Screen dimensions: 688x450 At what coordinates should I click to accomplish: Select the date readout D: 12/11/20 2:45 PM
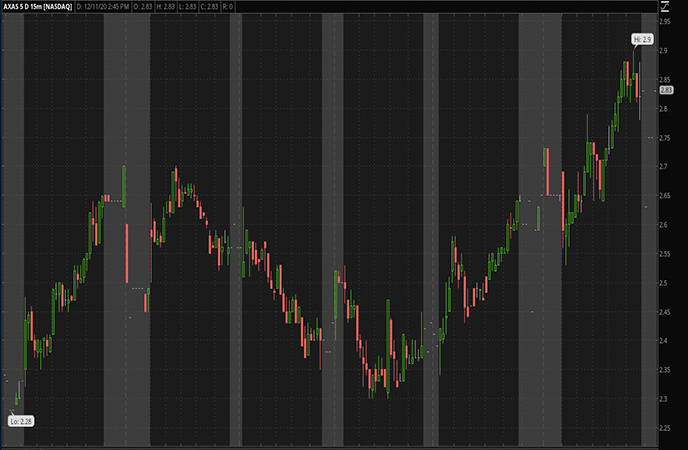[x=103, y=7]
